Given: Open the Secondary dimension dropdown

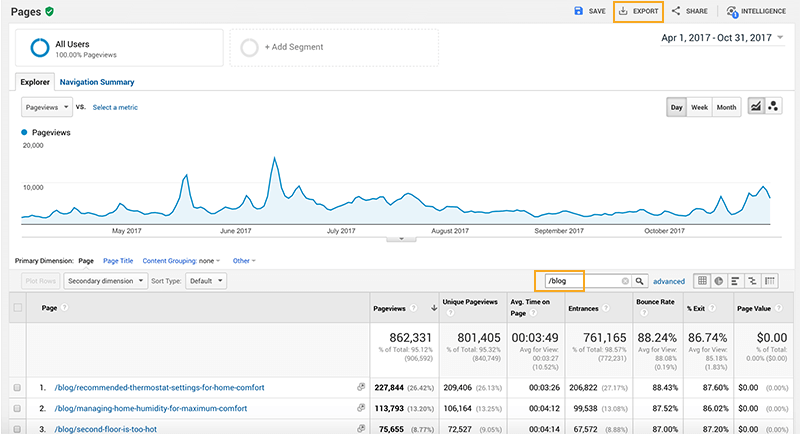Looking at the screenshot, I should [x=106, y=281].
